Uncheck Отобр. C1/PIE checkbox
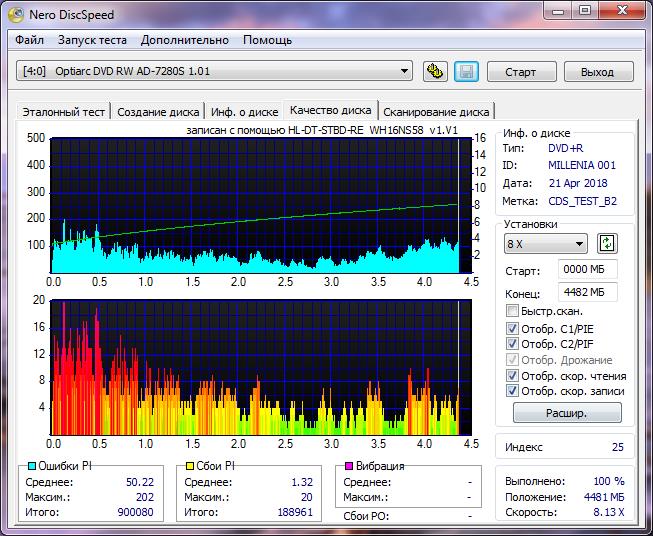 click(513, 328)
